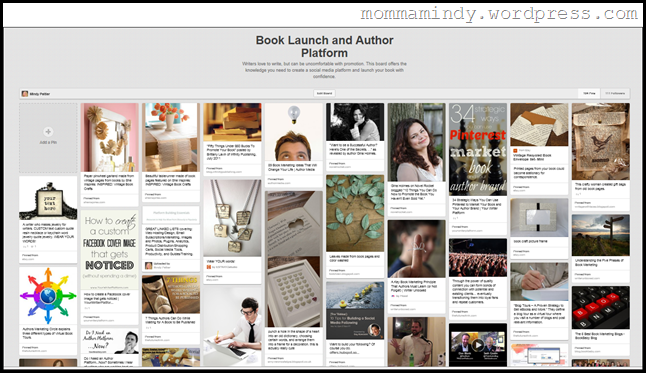Open the signpost landscape pin
The image size is (646, 373).
point(601,235)
